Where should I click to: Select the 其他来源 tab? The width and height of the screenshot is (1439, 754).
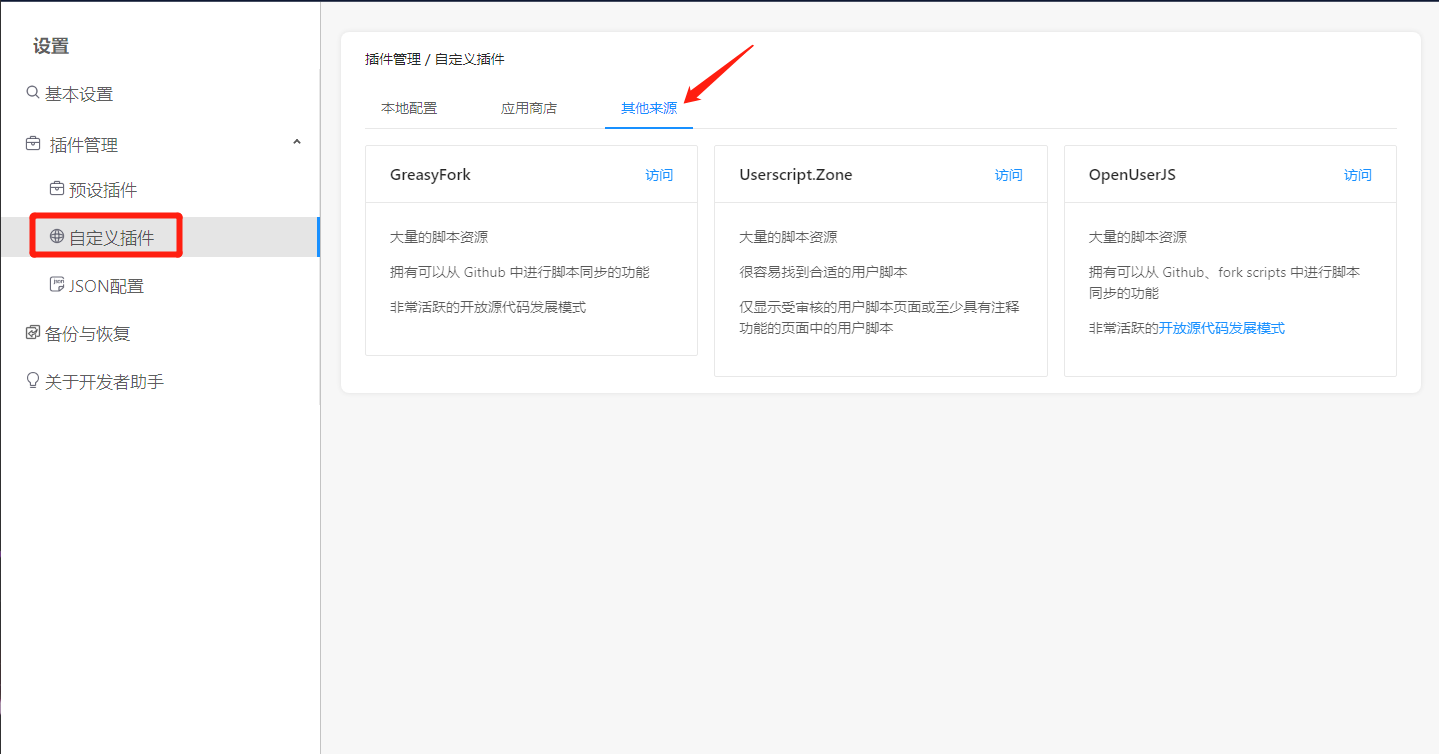point(649,108)
